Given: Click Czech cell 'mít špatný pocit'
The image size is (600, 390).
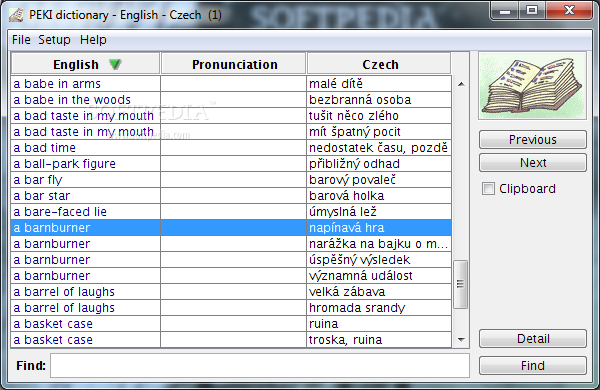Looking at the screenshot, I should pos(379,132).
